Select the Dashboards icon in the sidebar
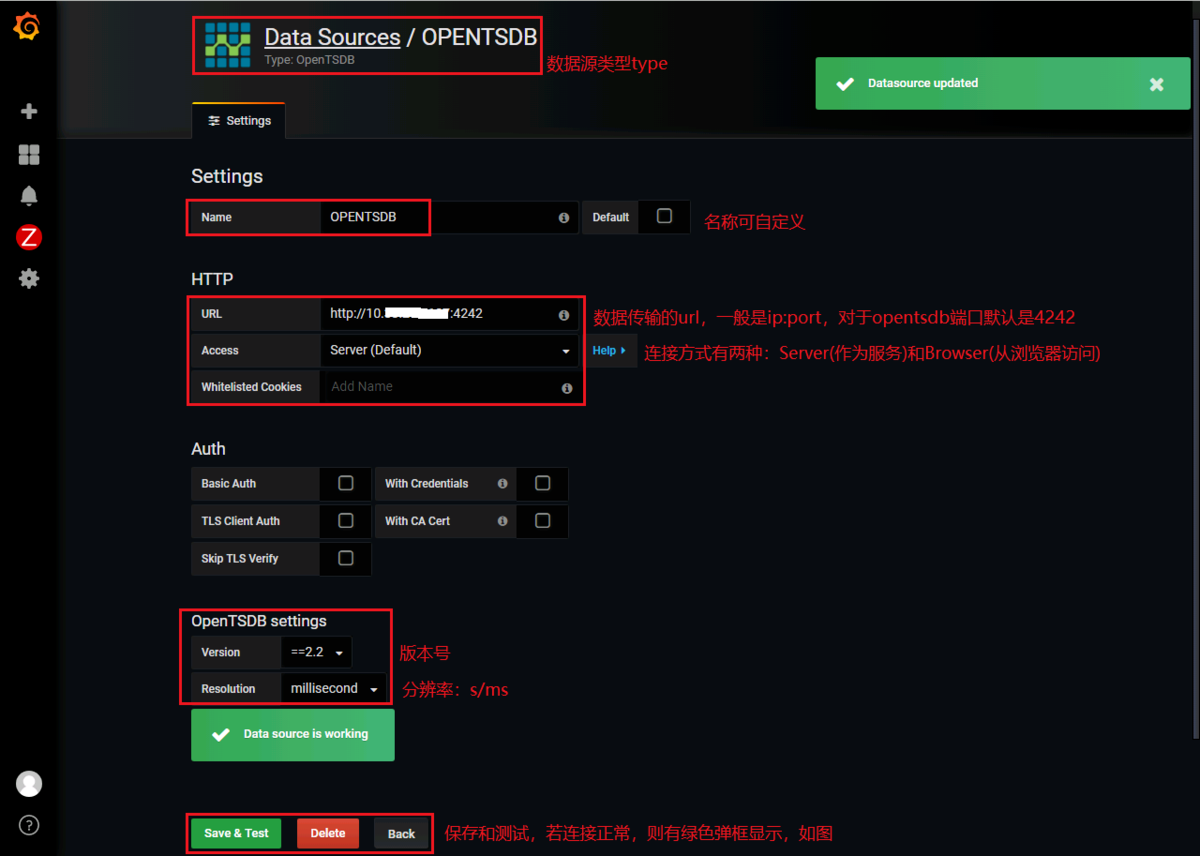Image resolution: width=1200 pixels, height=856 pixels. [28, 154]
